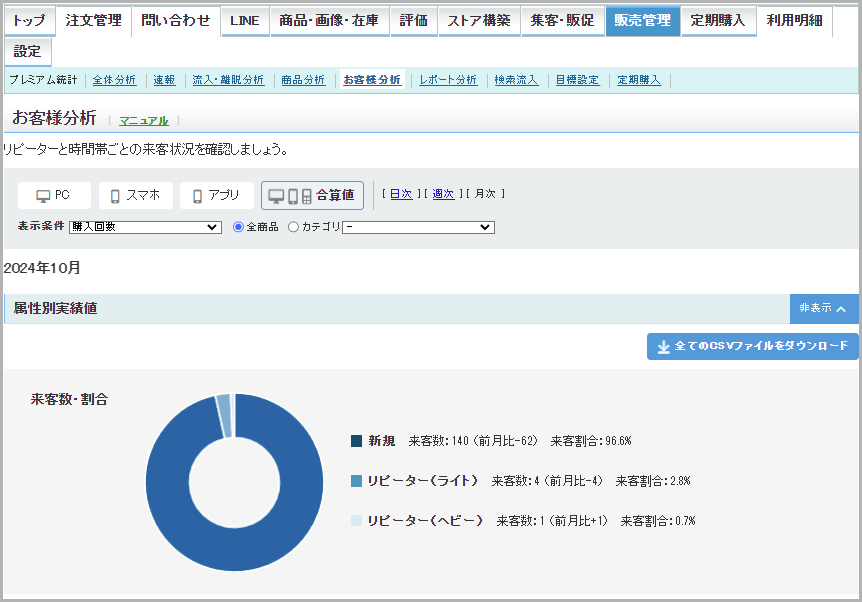Collapse section with 非表示 button
Screen dimensions: 862x602
[824, 309]
